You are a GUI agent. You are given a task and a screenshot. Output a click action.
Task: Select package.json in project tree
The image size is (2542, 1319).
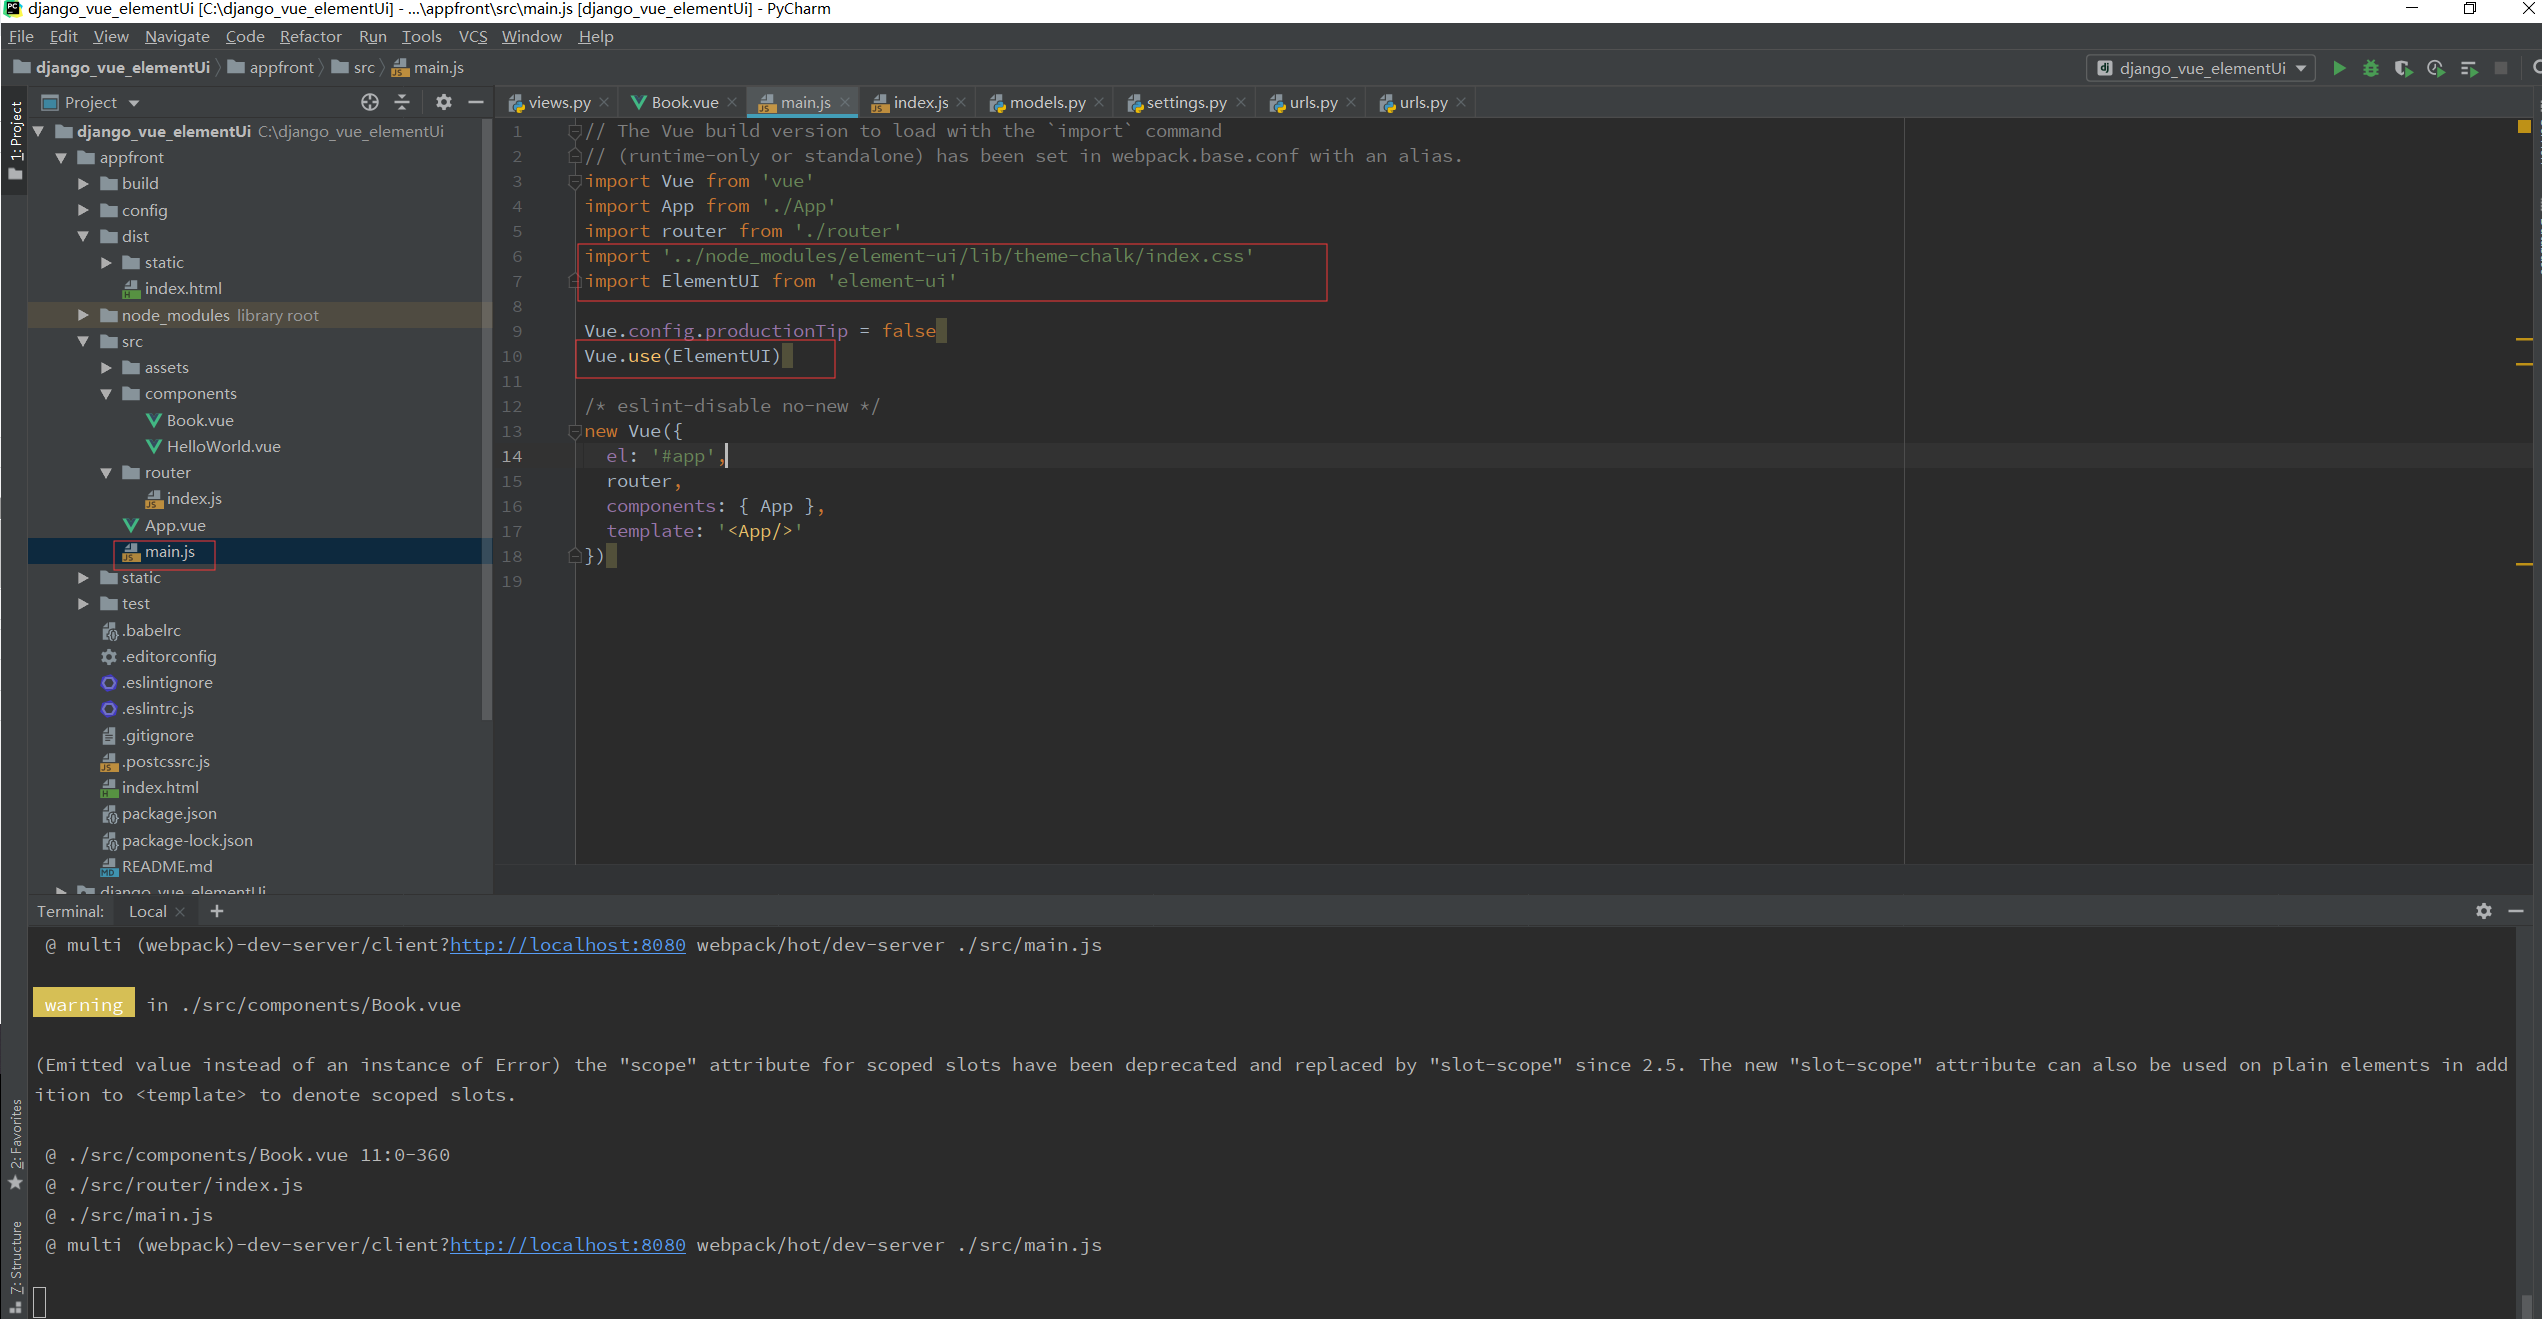click(x=169, y=813)
